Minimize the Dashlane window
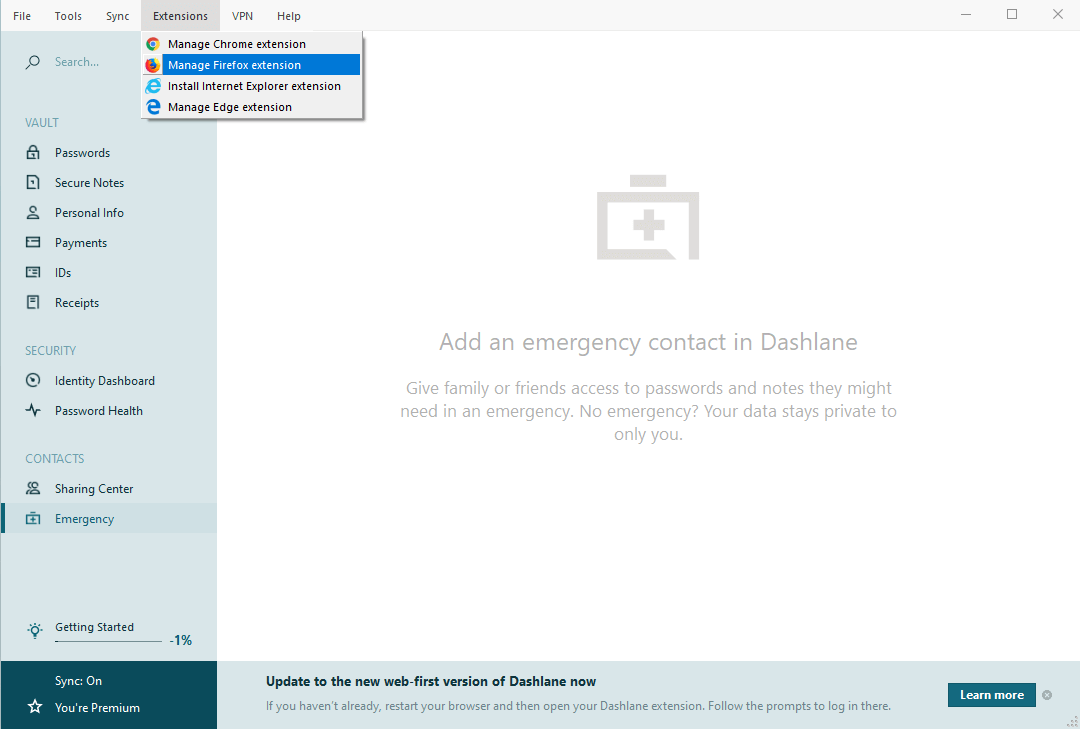The image size is (1080, 729). [966, 14]
